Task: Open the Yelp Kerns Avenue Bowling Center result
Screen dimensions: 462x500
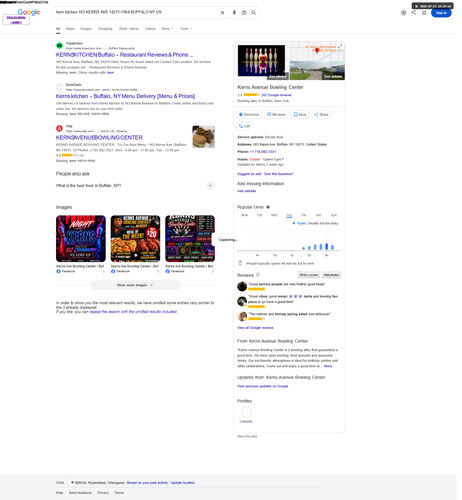Action: pyautogui.click(x=99, y=137)
